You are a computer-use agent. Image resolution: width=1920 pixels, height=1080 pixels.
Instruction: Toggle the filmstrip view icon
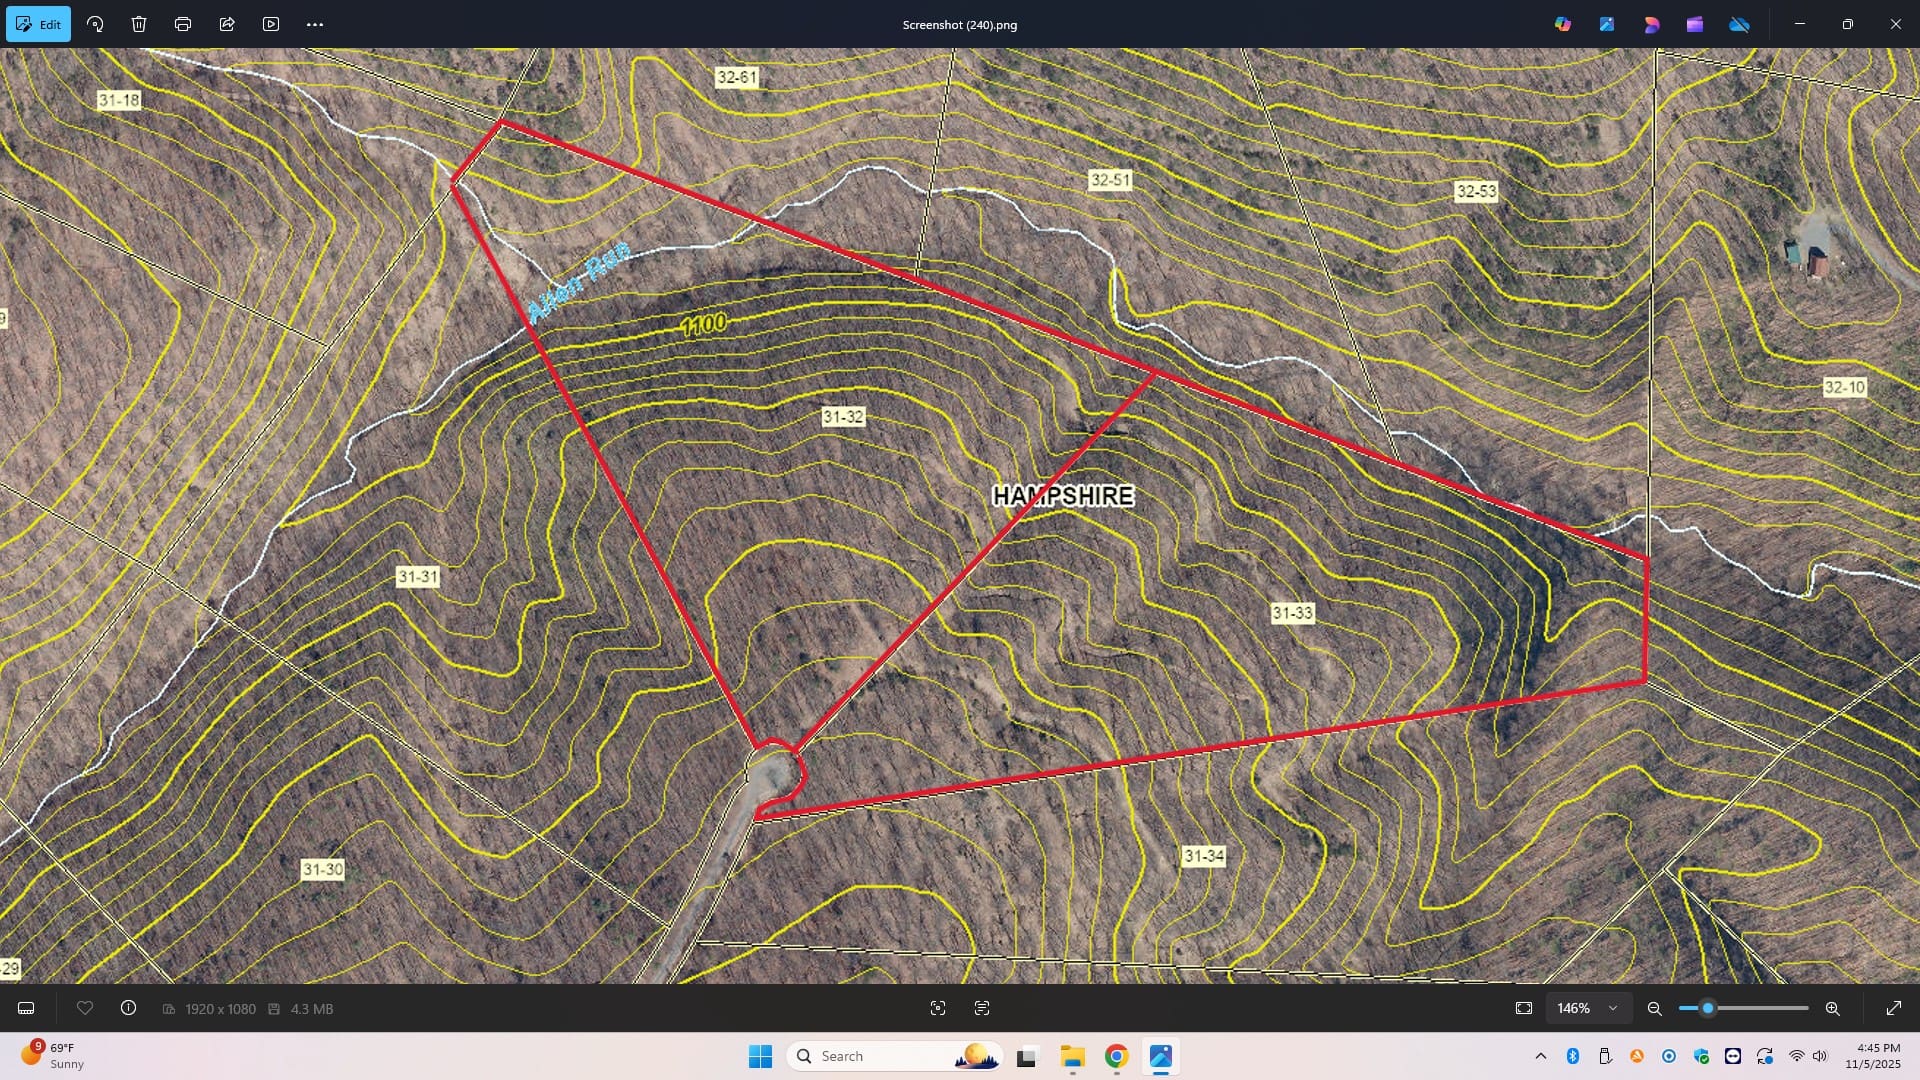[27, 1008]
